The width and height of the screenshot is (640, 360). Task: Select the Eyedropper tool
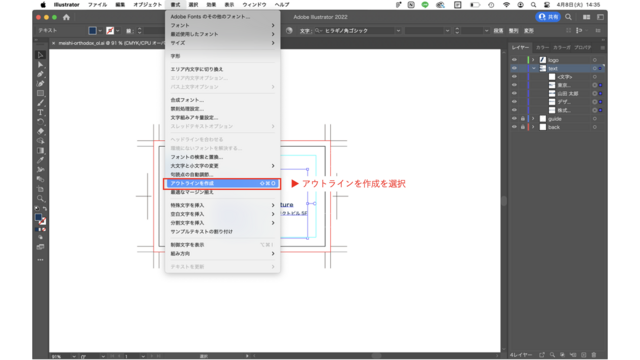[x=40, y=160]
